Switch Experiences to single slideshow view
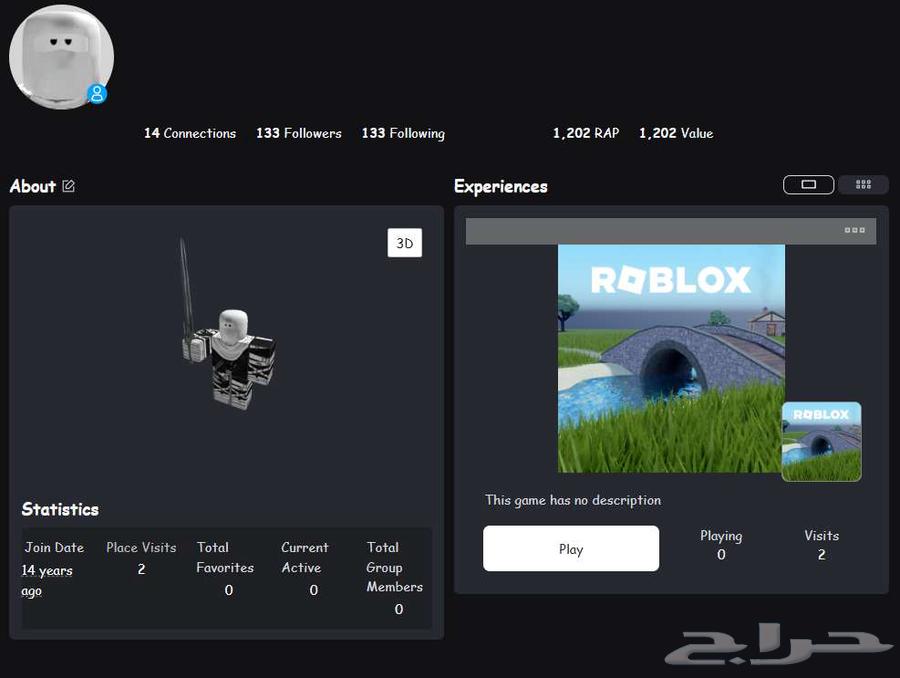 pyautogui.click(x=808, y=184)
